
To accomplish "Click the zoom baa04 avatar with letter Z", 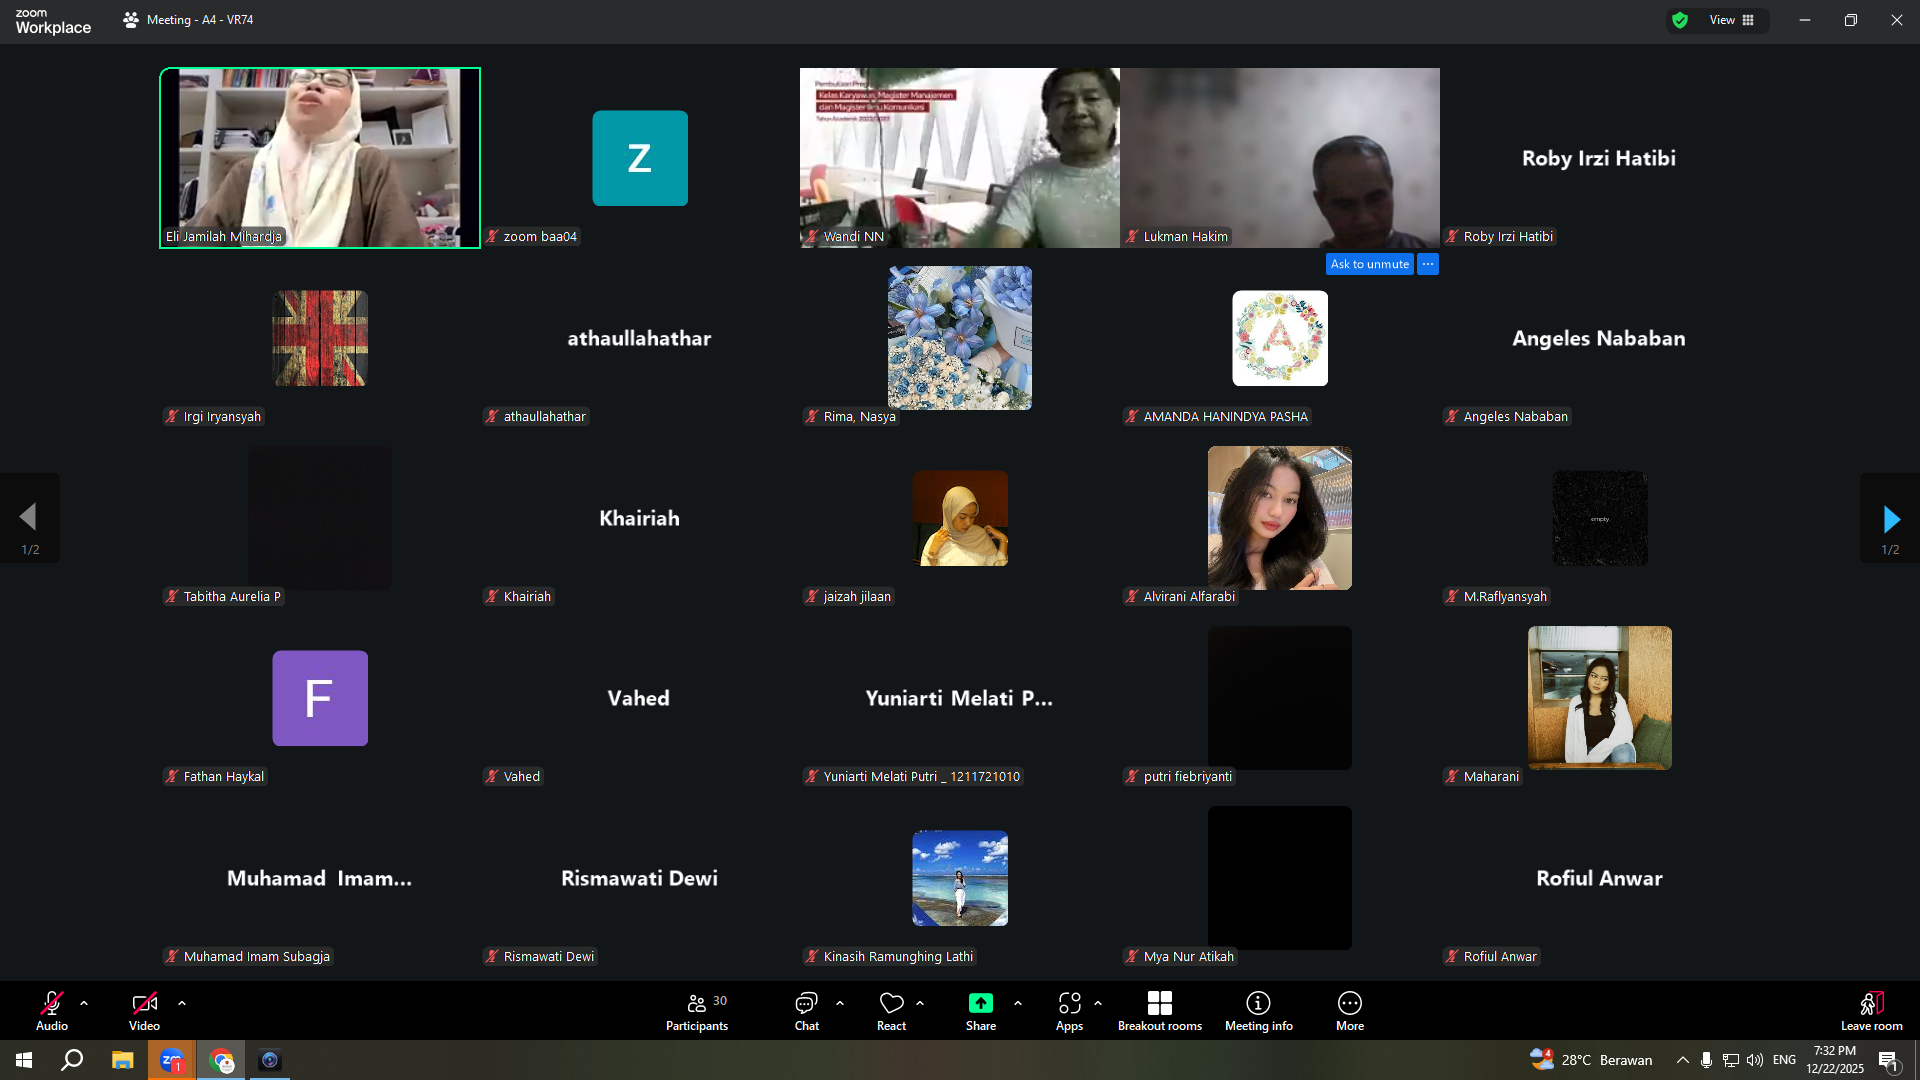I will pyautogui.click(x=640, y=158).
